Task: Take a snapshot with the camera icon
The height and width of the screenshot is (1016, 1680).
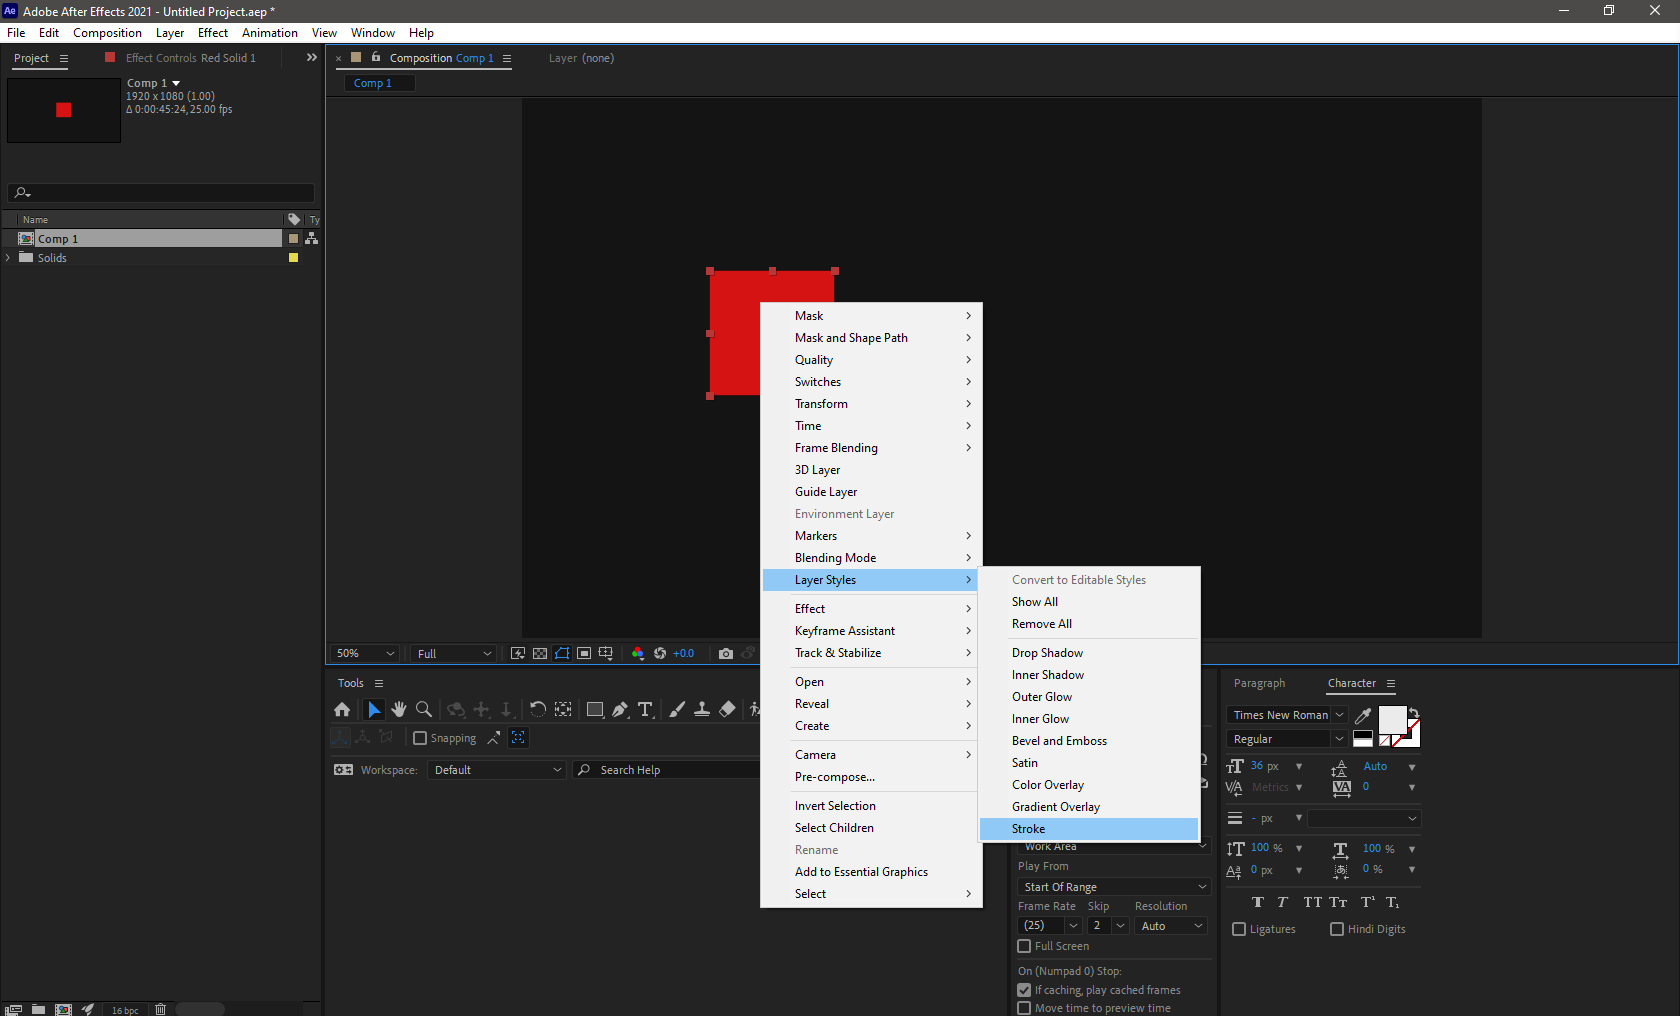Action: 725,653
